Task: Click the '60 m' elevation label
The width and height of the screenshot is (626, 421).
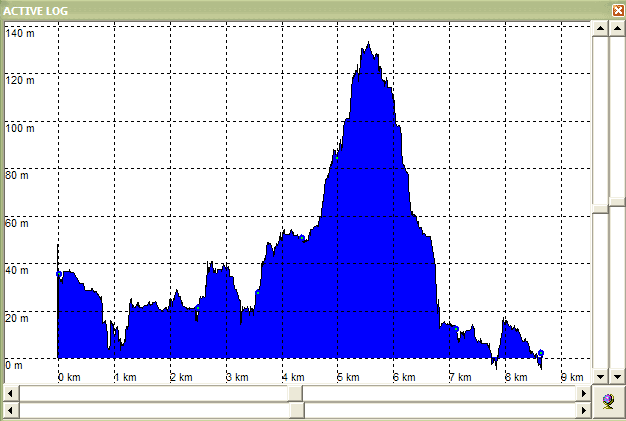Action: (x=17, y=223)
